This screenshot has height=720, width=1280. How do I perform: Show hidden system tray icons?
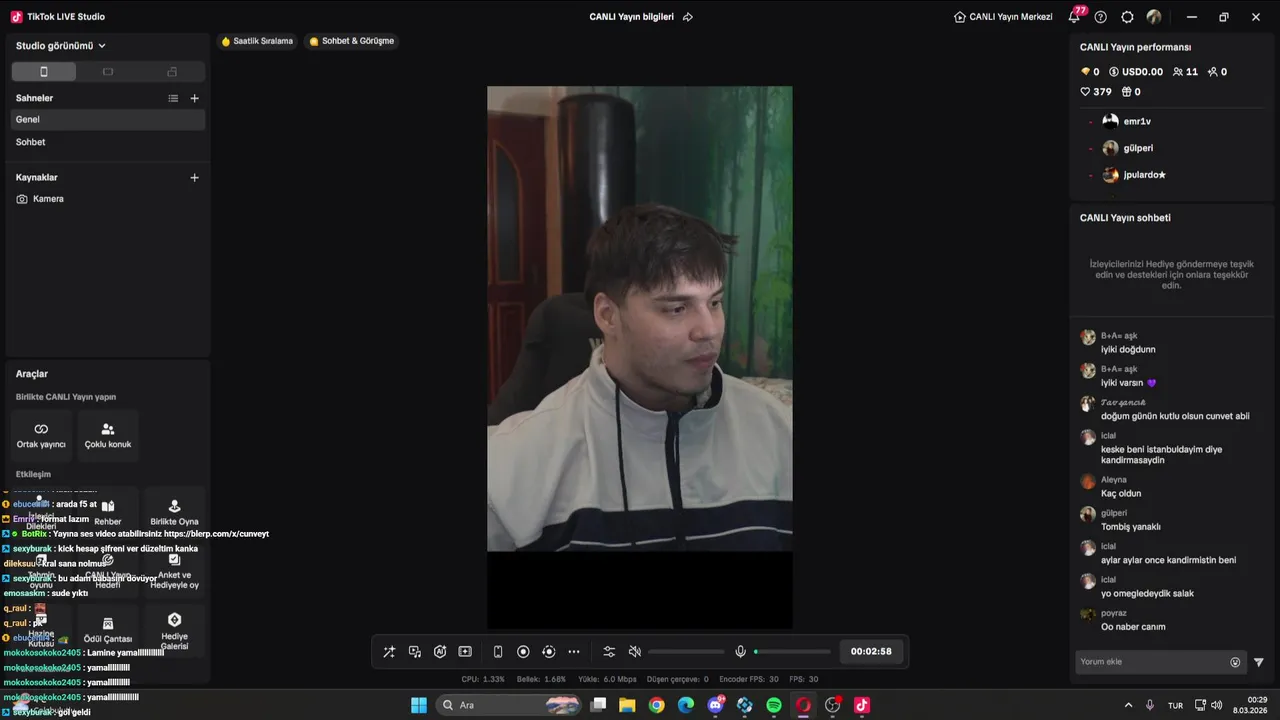point(1128,705)
